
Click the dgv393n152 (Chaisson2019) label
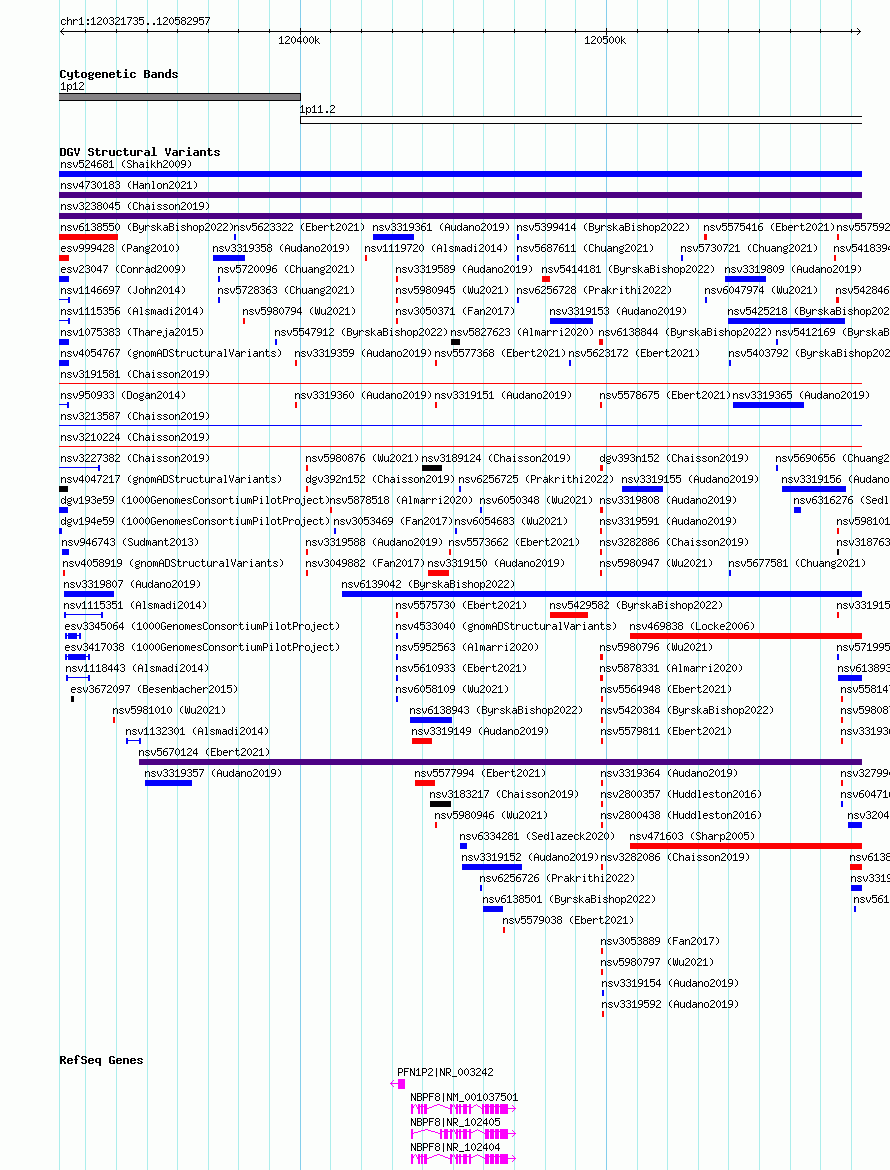click(x=674, y=458)
